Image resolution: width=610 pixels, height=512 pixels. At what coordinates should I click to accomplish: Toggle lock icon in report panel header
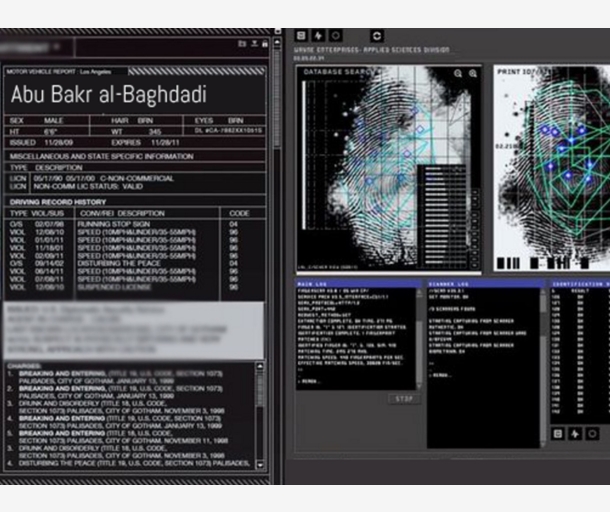coord(264,44)
